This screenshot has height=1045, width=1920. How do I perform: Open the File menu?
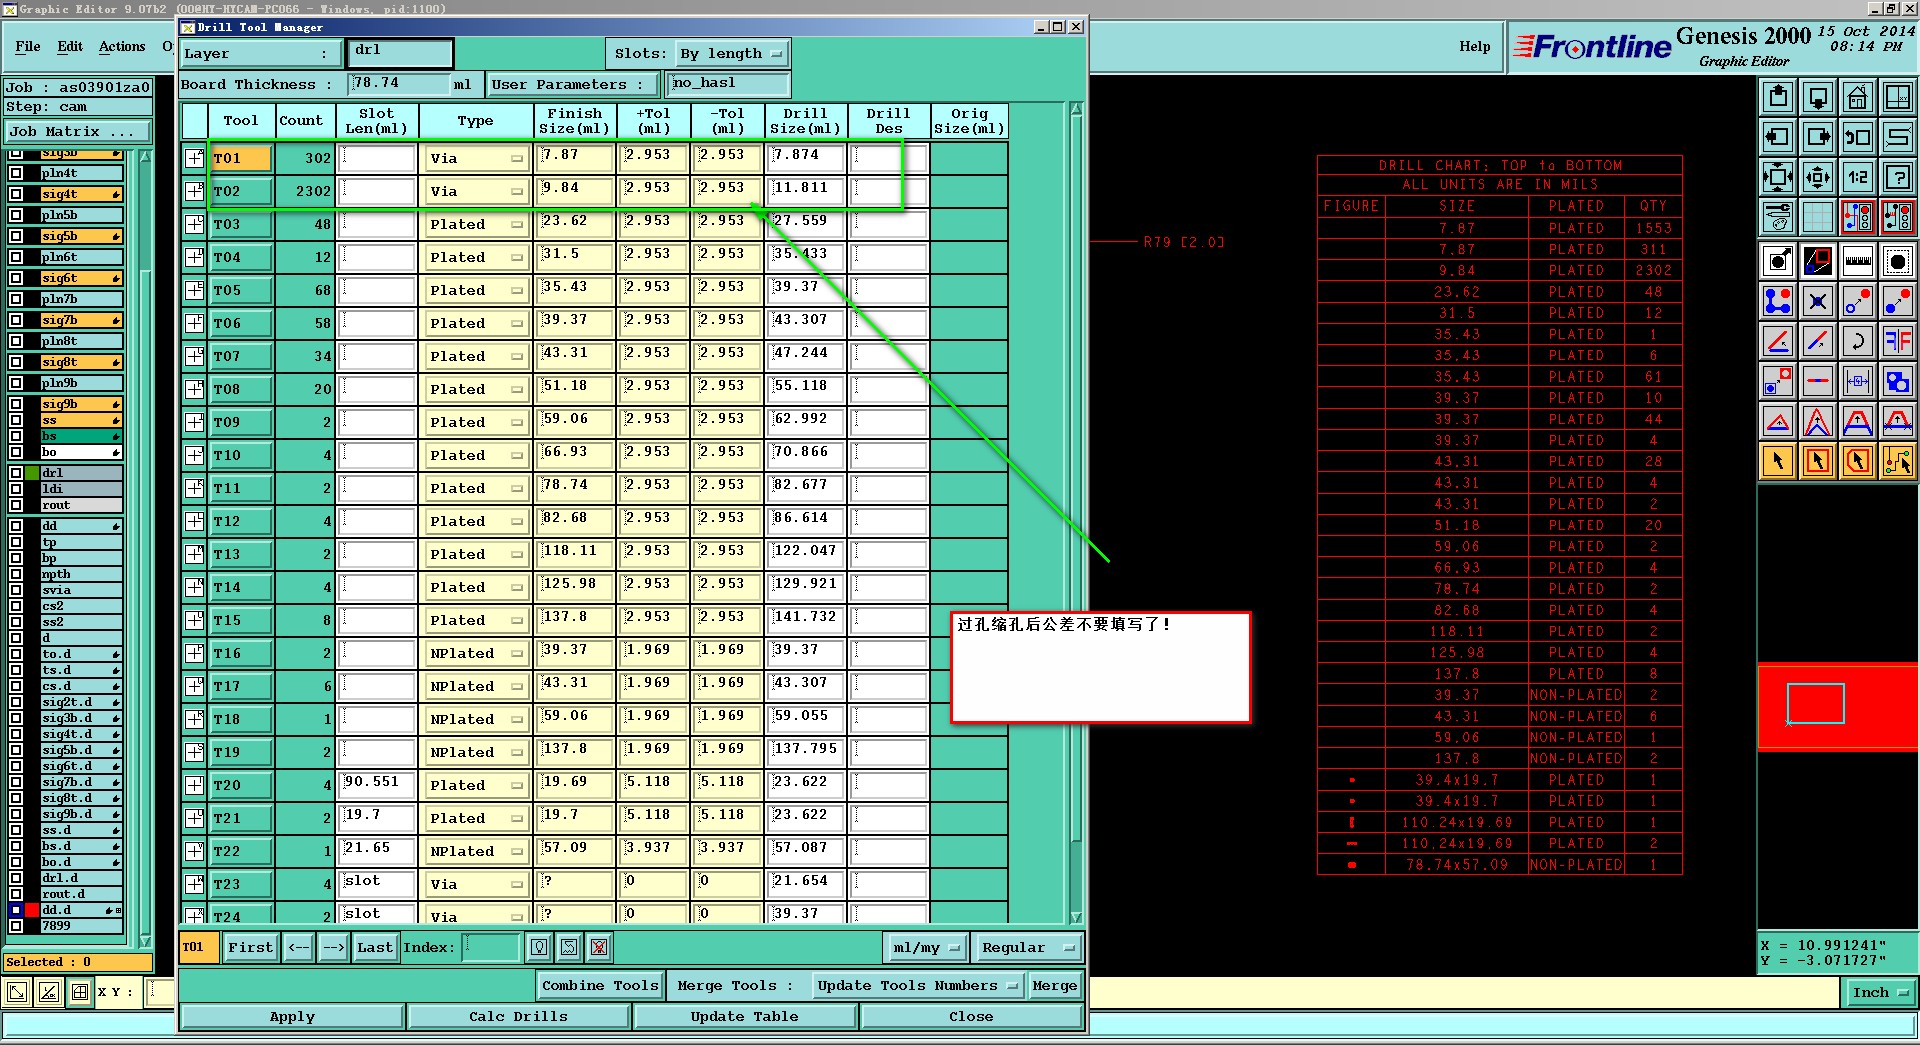click(28, 46)
